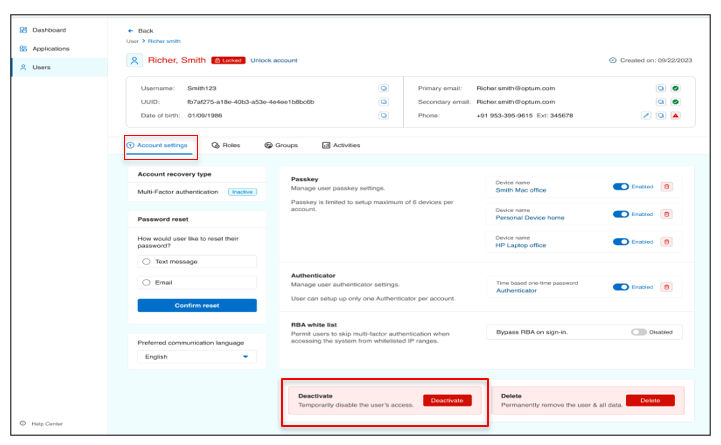Click the Authenticator device name link
Viewport: 721px width, 445px height.
pos(516,291)
